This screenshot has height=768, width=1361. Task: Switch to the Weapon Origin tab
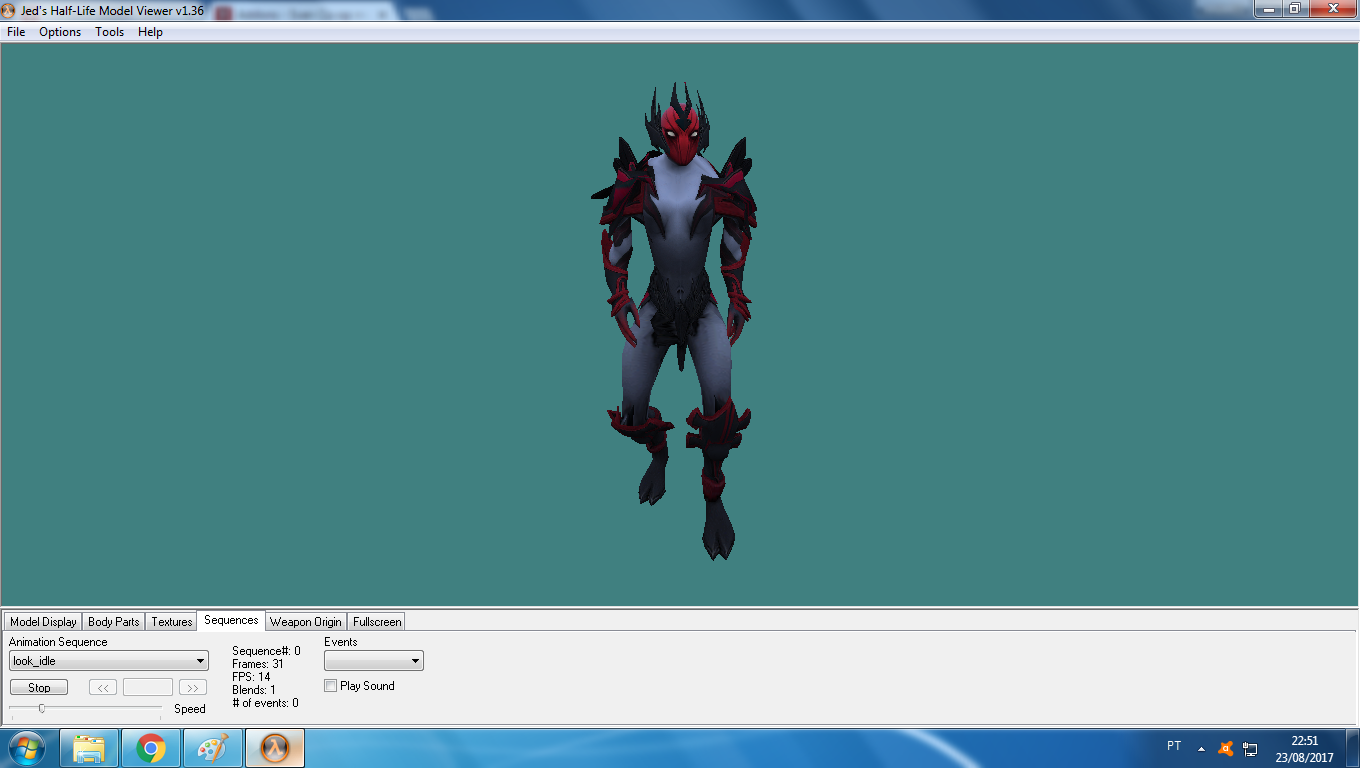pyautogui.click(x=306, y=621)
